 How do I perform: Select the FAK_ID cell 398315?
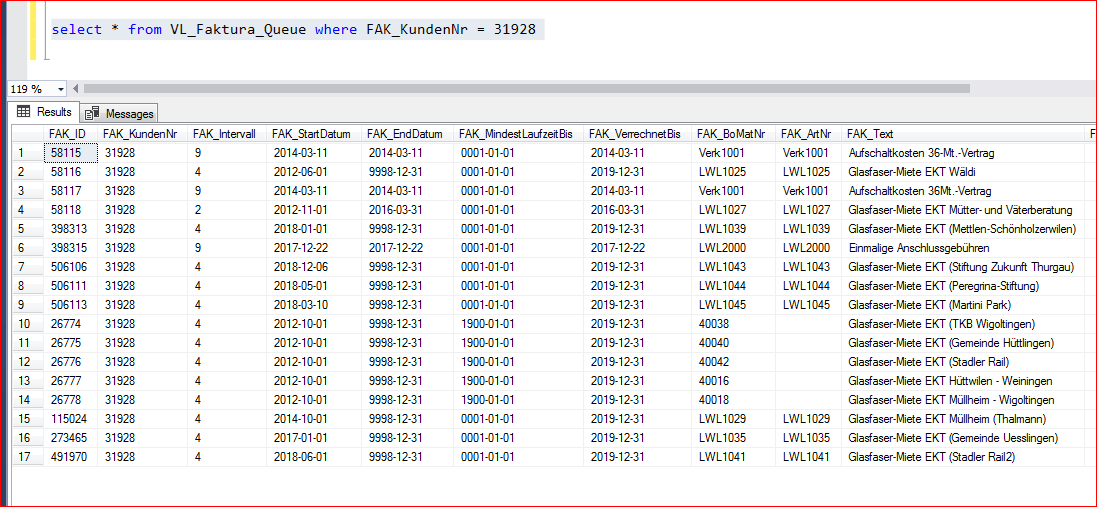click(x=71, y=248)
